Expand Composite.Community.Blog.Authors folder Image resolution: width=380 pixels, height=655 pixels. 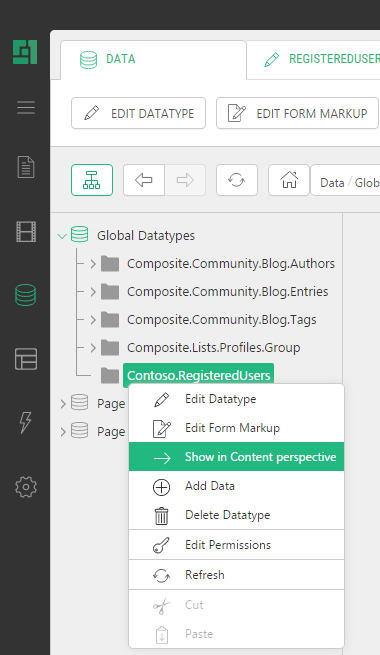pos(93,264)
